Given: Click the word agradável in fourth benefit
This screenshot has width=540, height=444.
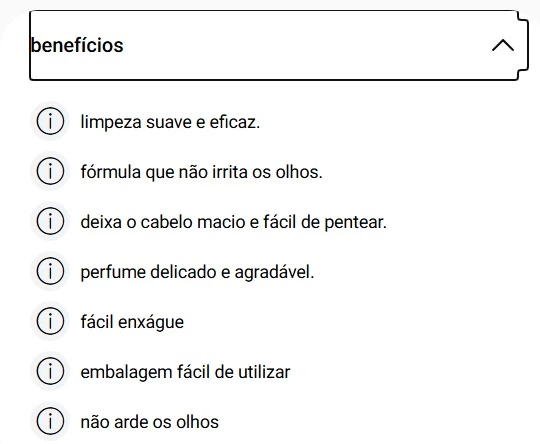Looking at the screenshot, I should tap(274, 272).
